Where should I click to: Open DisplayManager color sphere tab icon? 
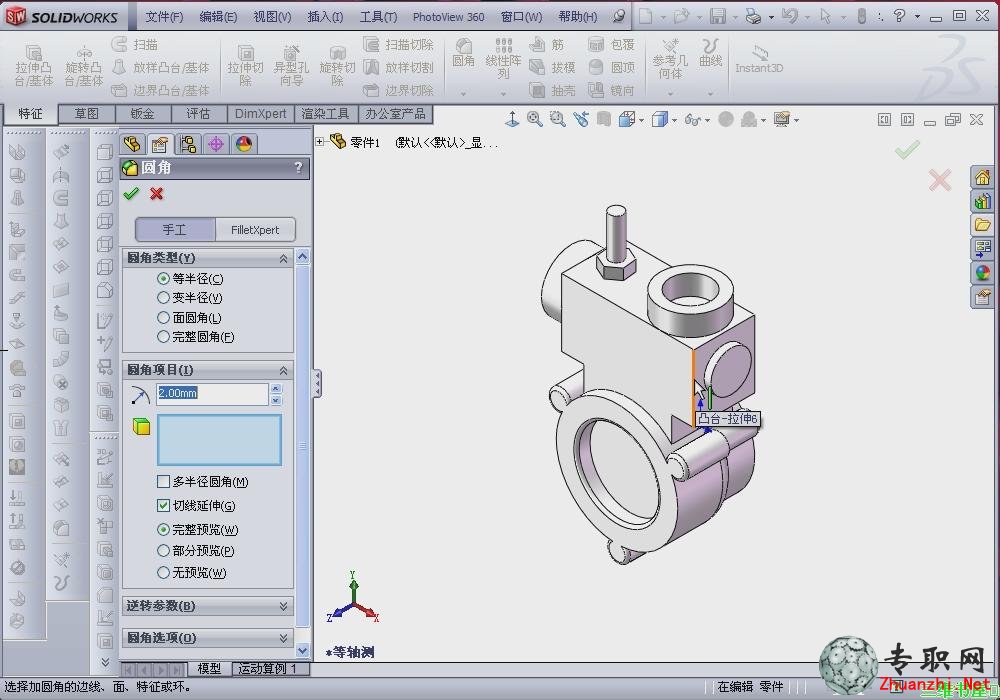tap(244, 144)
